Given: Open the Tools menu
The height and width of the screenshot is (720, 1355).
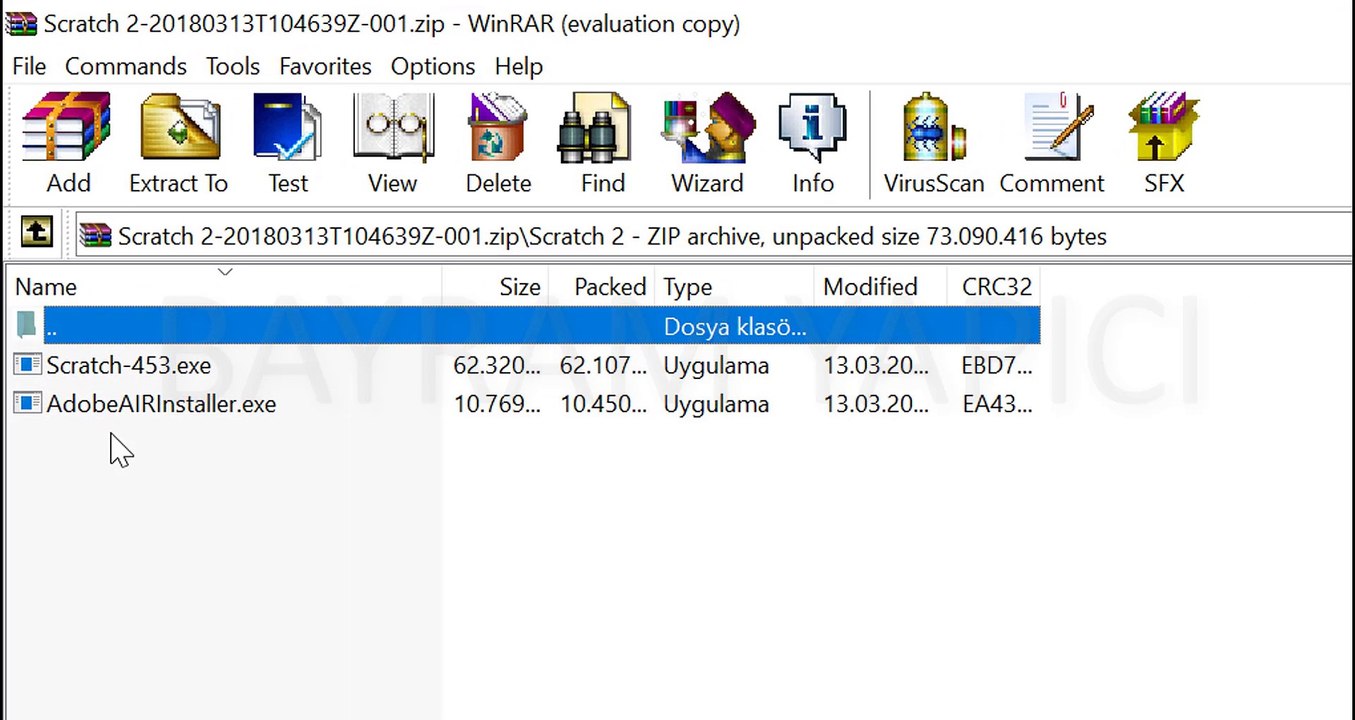Looking at the screenshot, I should tap(233, 66).
